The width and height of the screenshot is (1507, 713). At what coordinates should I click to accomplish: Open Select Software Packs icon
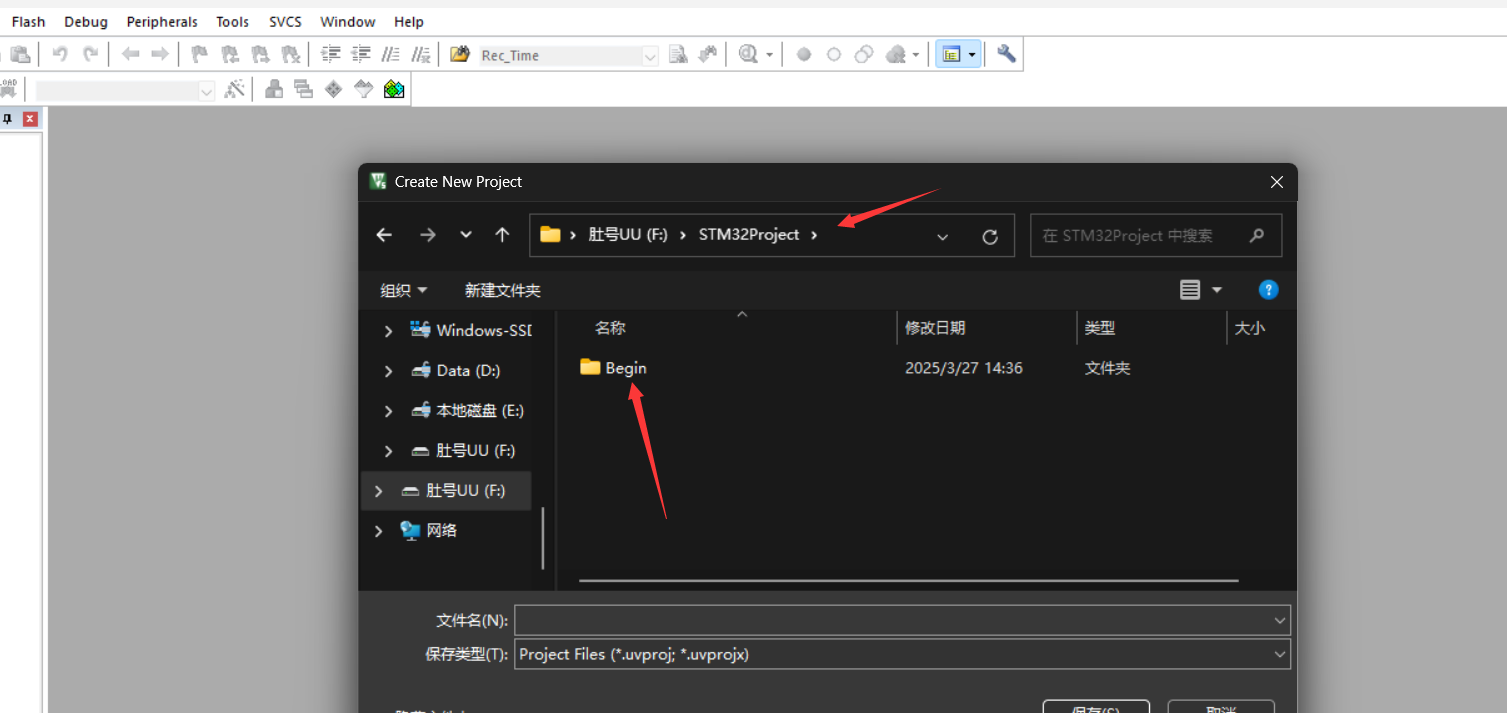[x=364, y=89]
